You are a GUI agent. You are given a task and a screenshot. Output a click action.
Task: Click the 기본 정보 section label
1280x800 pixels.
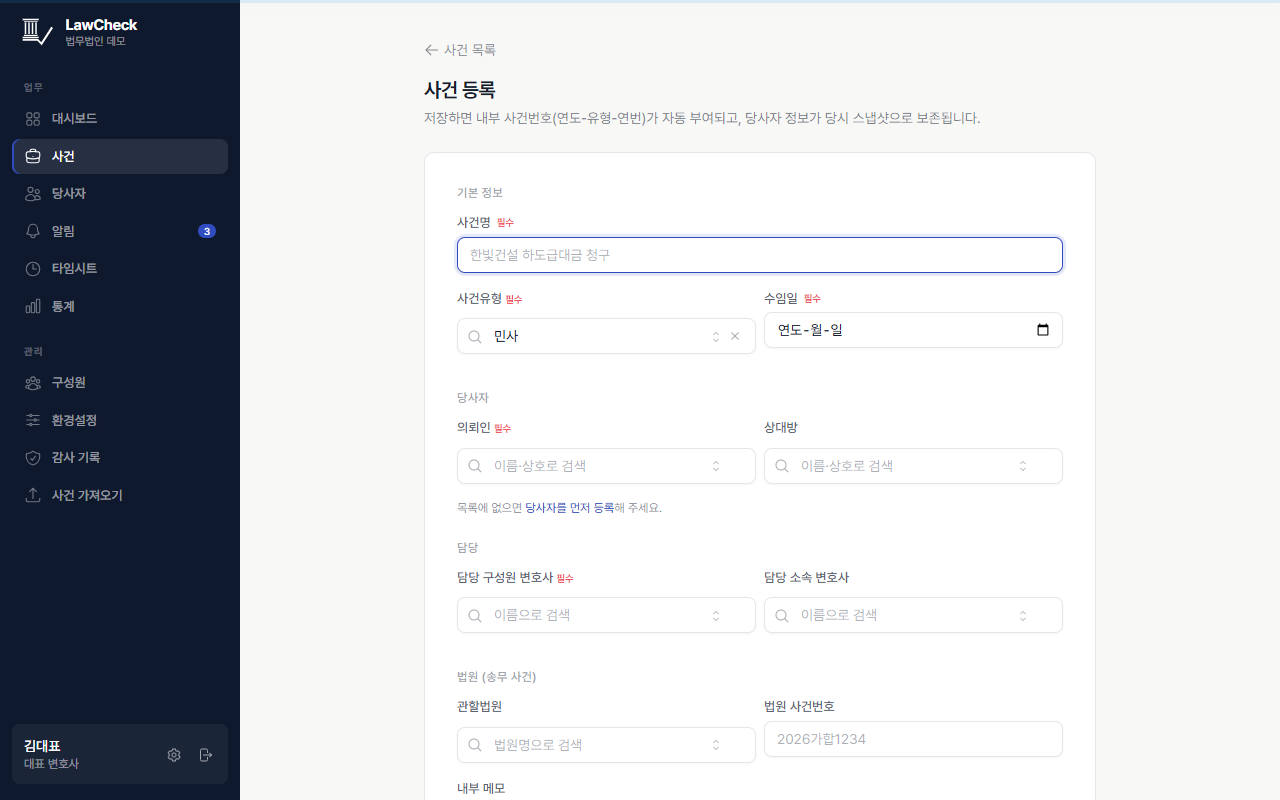(480, 192)
